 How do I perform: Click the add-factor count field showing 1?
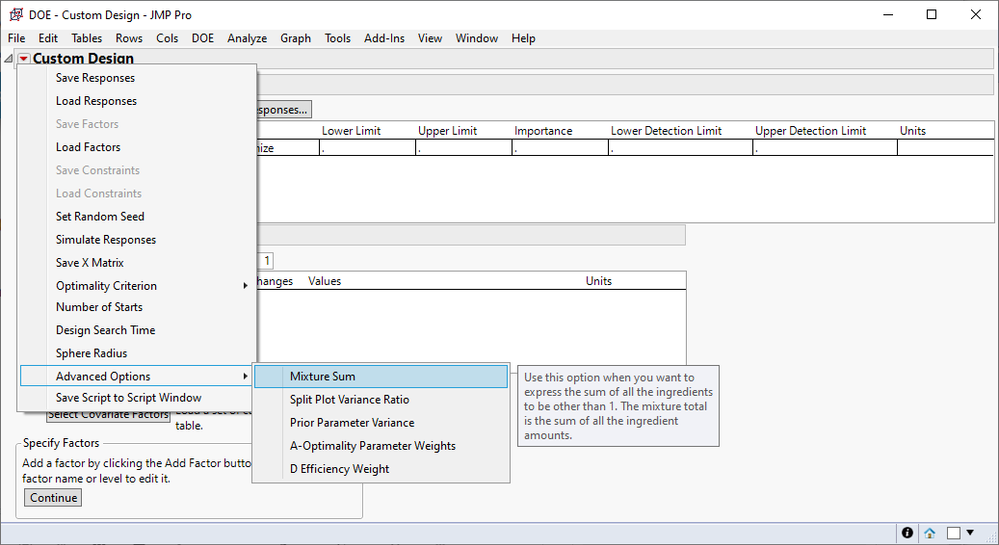[x=266, y=260]
